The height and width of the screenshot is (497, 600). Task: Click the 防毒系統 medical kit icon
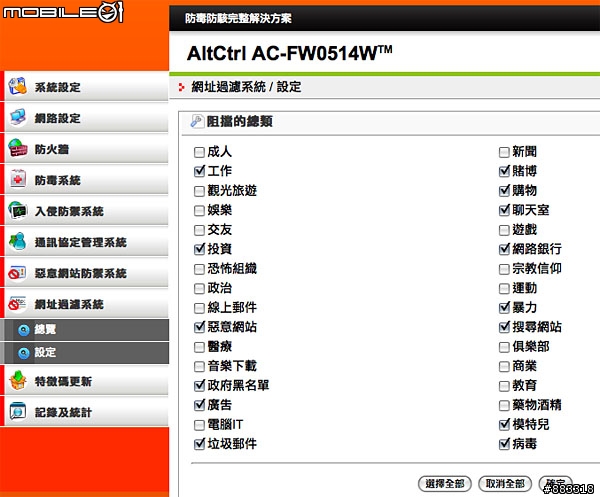click(18, 179)
